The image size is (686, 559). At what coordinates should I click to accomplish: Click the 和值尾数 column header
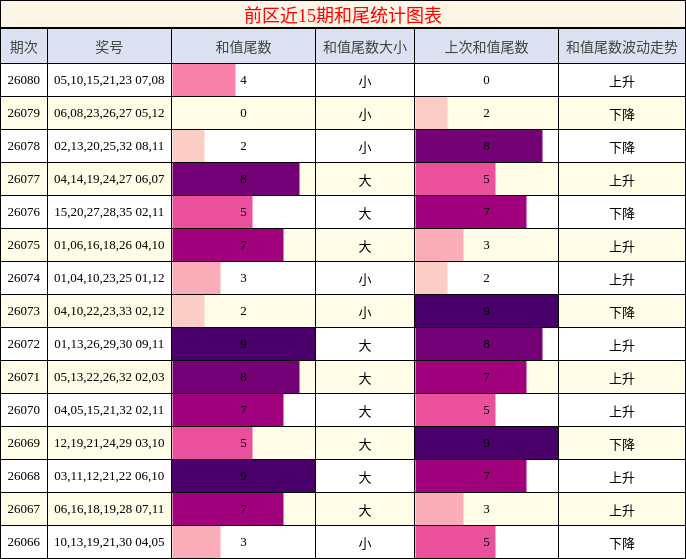click(243, 46)
